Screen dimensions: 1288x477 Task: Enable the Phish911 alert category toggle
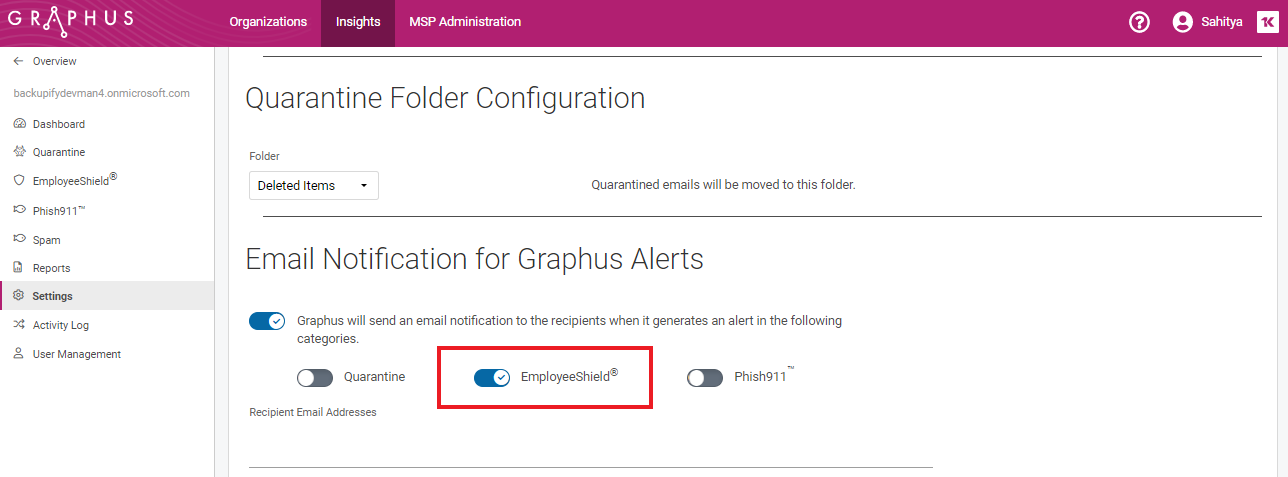(705, 378)
